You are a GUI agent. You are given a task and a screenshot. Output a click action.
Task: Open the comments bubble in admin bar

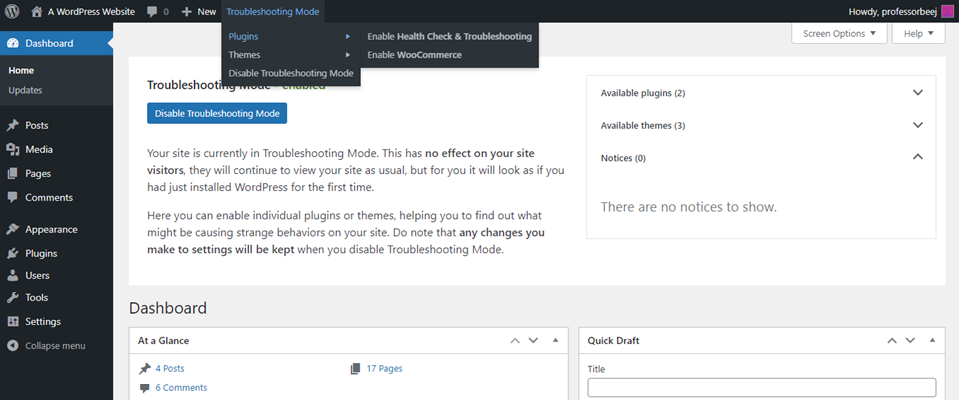[x=157, y=11]
